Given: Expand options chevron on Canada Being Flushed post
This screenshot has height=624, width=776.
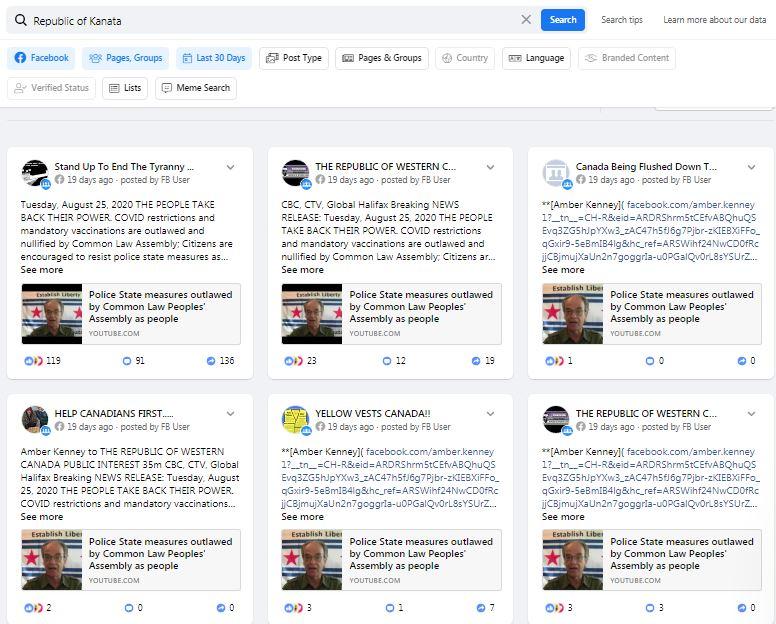Looking at the screenshot, I should tap(751, 167).
